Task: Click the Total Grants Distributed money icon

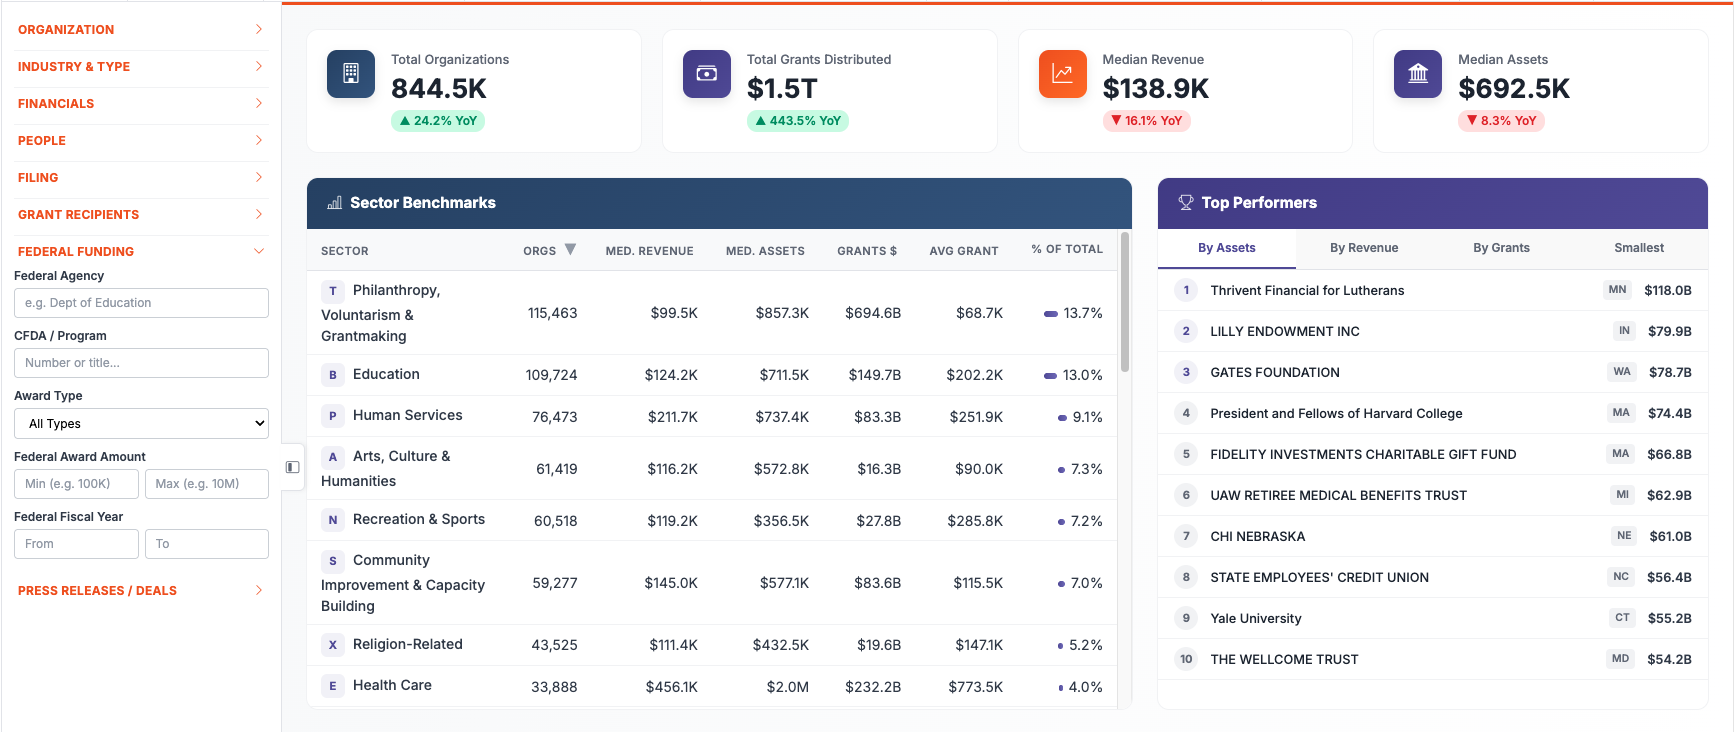Action: (706, 74)
